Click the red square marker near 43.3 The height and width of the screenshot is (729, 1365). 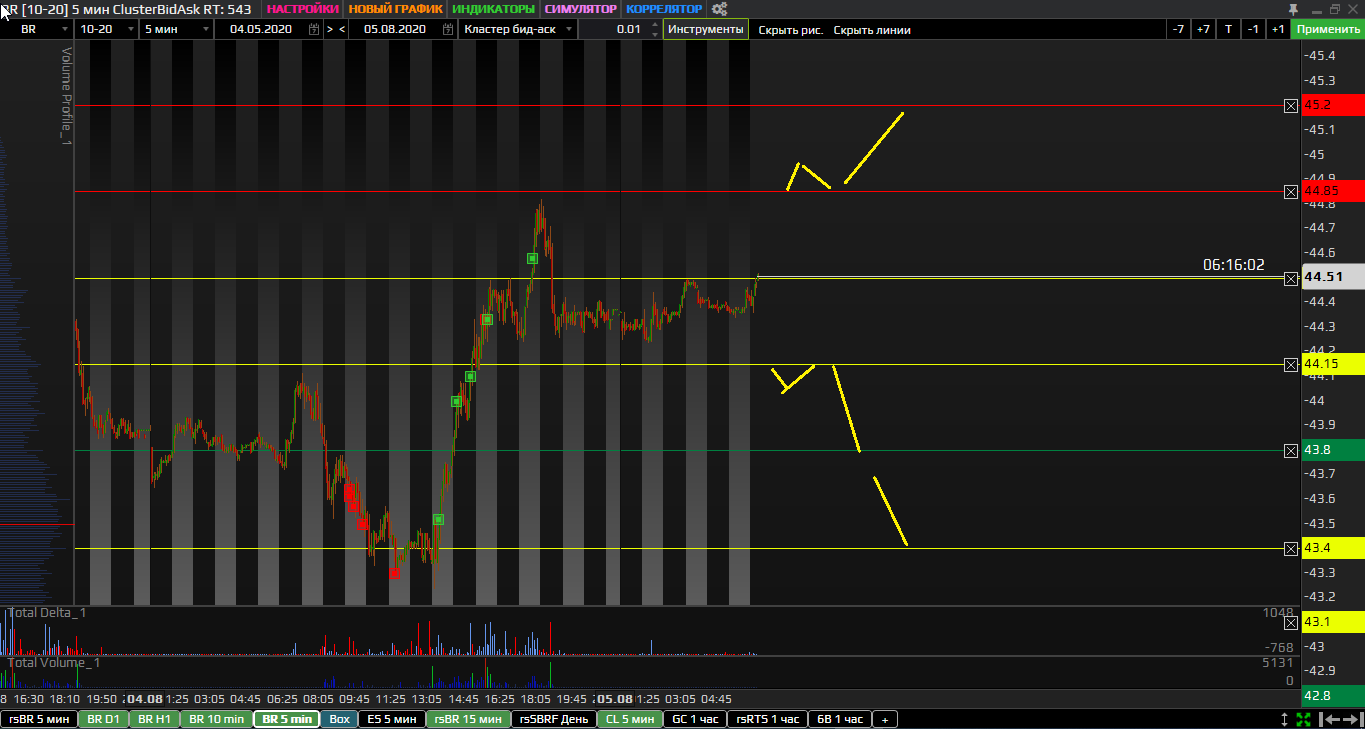pos(394,573)
